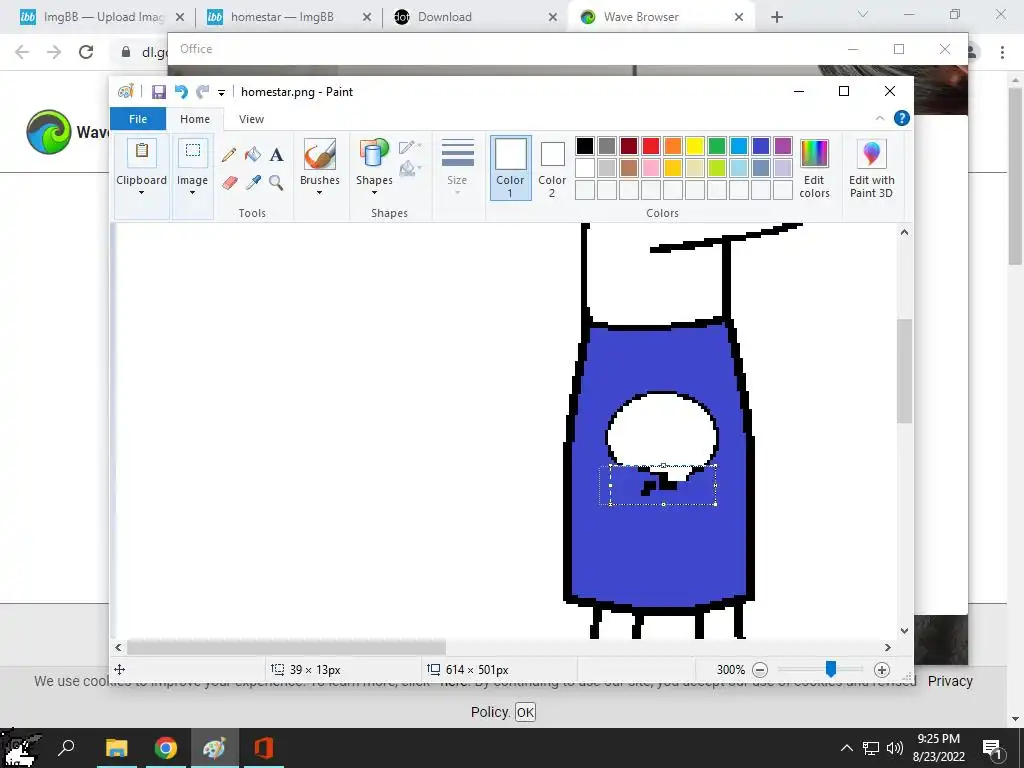
Task: Expand the Clipboard dropdown arrow
Action: point(142,193)
